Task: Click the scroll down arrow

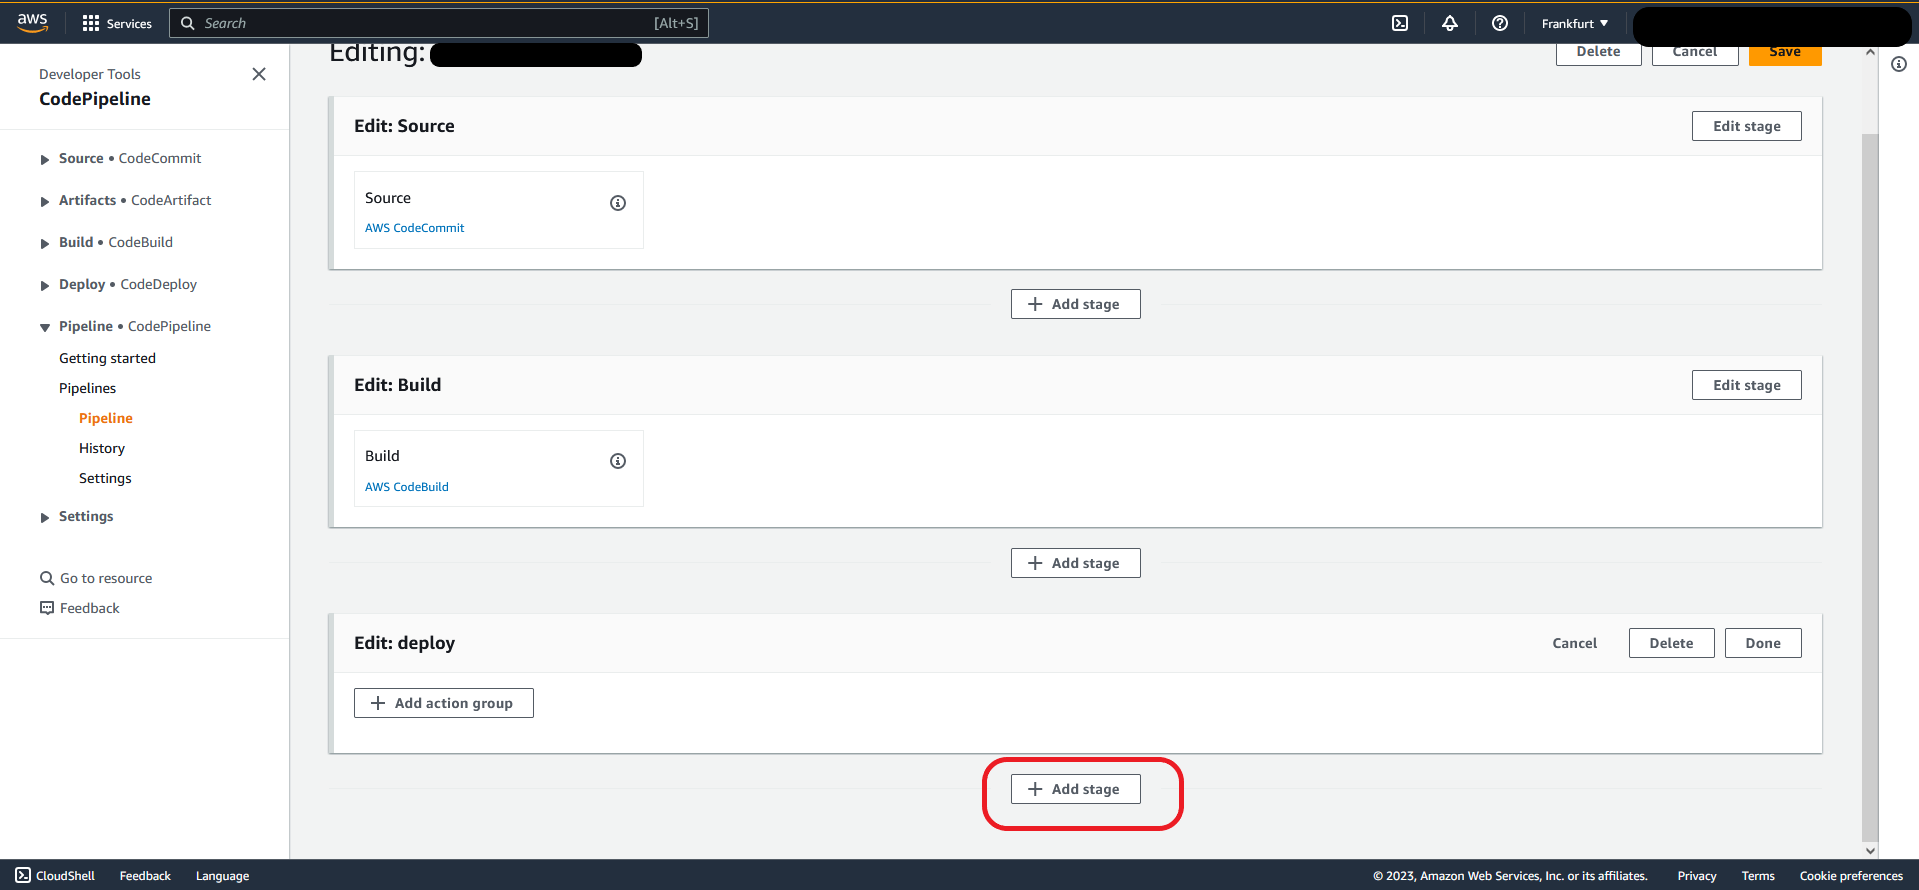Action: (1870, 851)
